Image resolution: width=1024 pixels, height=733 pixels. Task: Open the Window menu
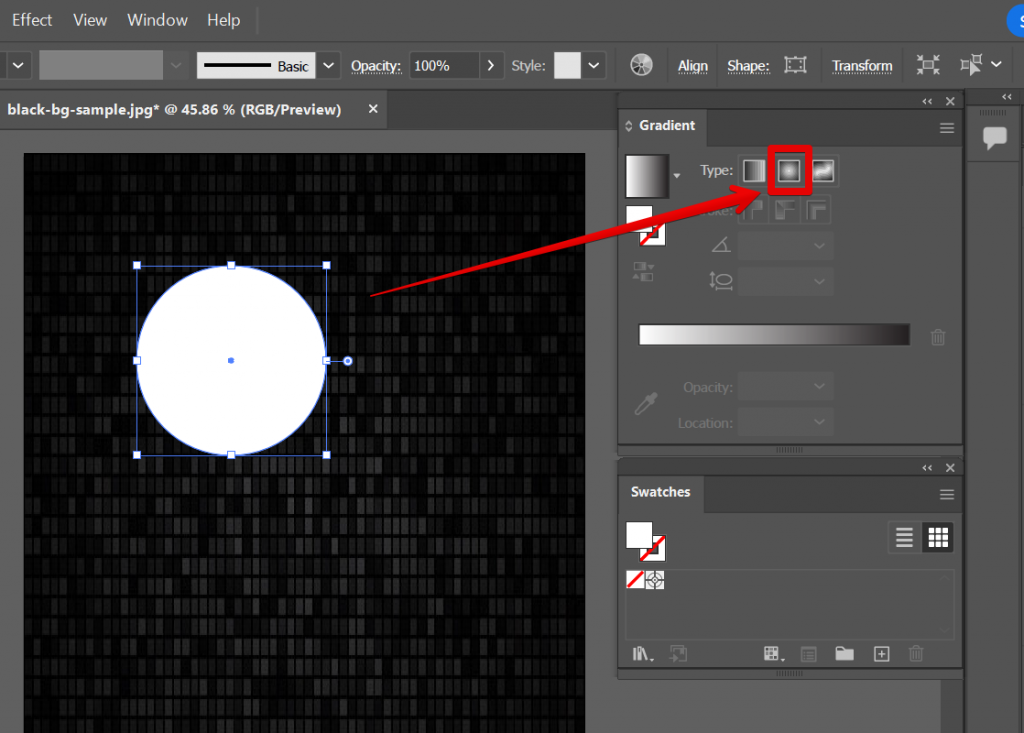[157, 19]
